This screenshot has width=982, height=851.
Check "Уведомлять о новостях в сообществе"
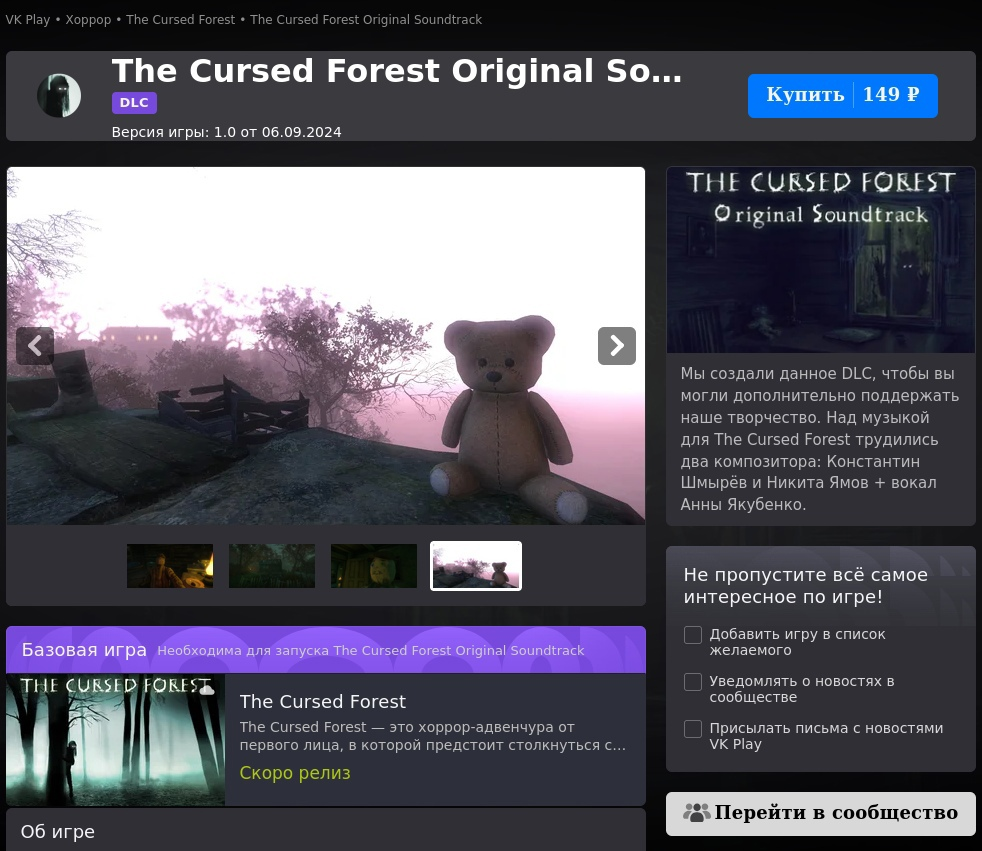[x=692, y=682]
